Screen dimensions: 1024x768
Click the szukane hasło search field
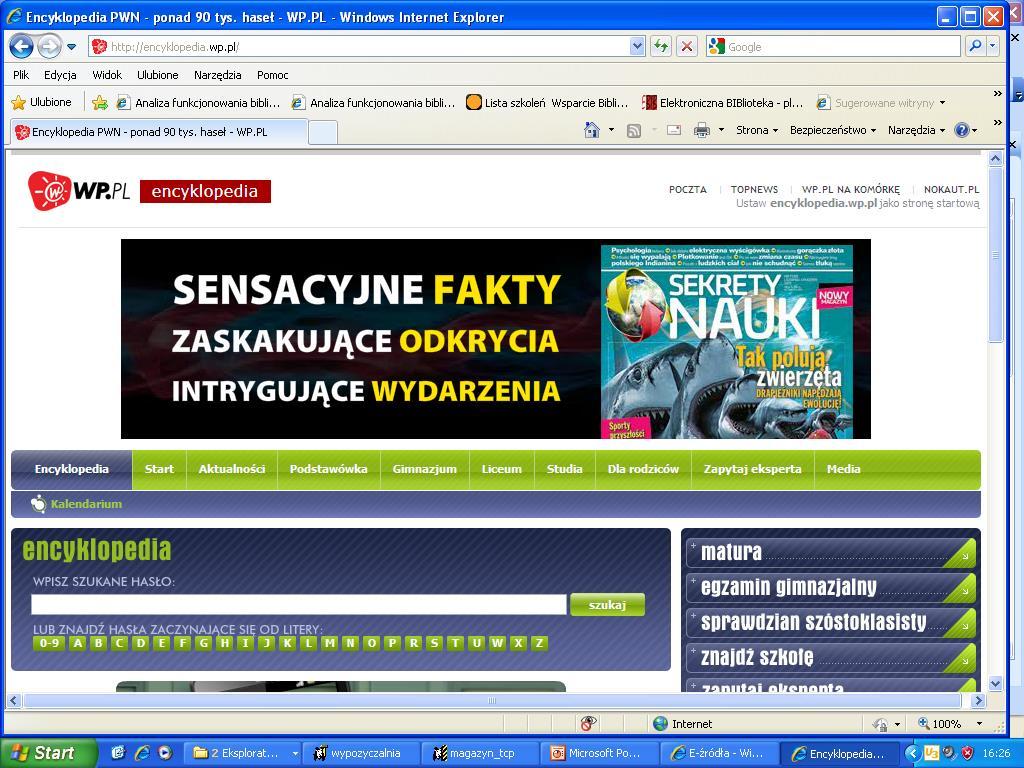tap(299, 604)
